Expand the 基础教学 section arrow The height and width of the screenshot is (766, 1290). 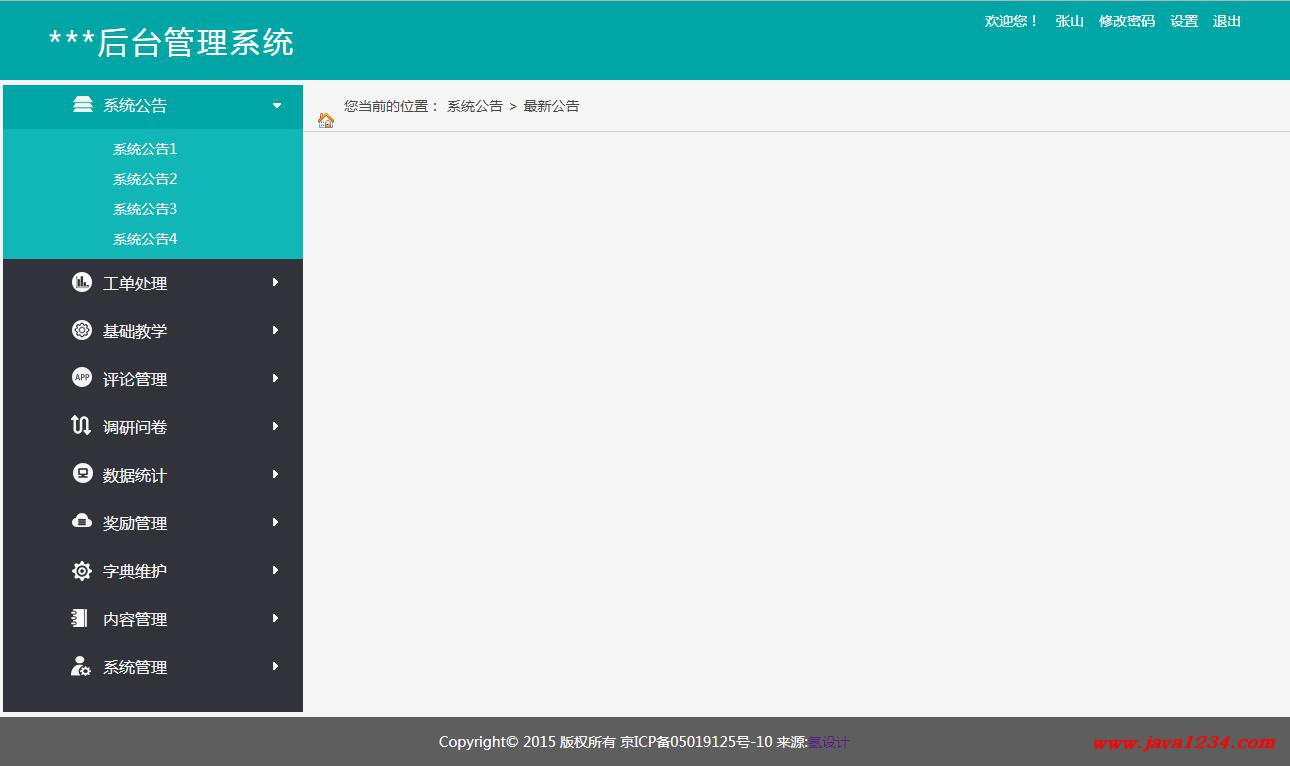pyautogui.click(x=275, y=330)
